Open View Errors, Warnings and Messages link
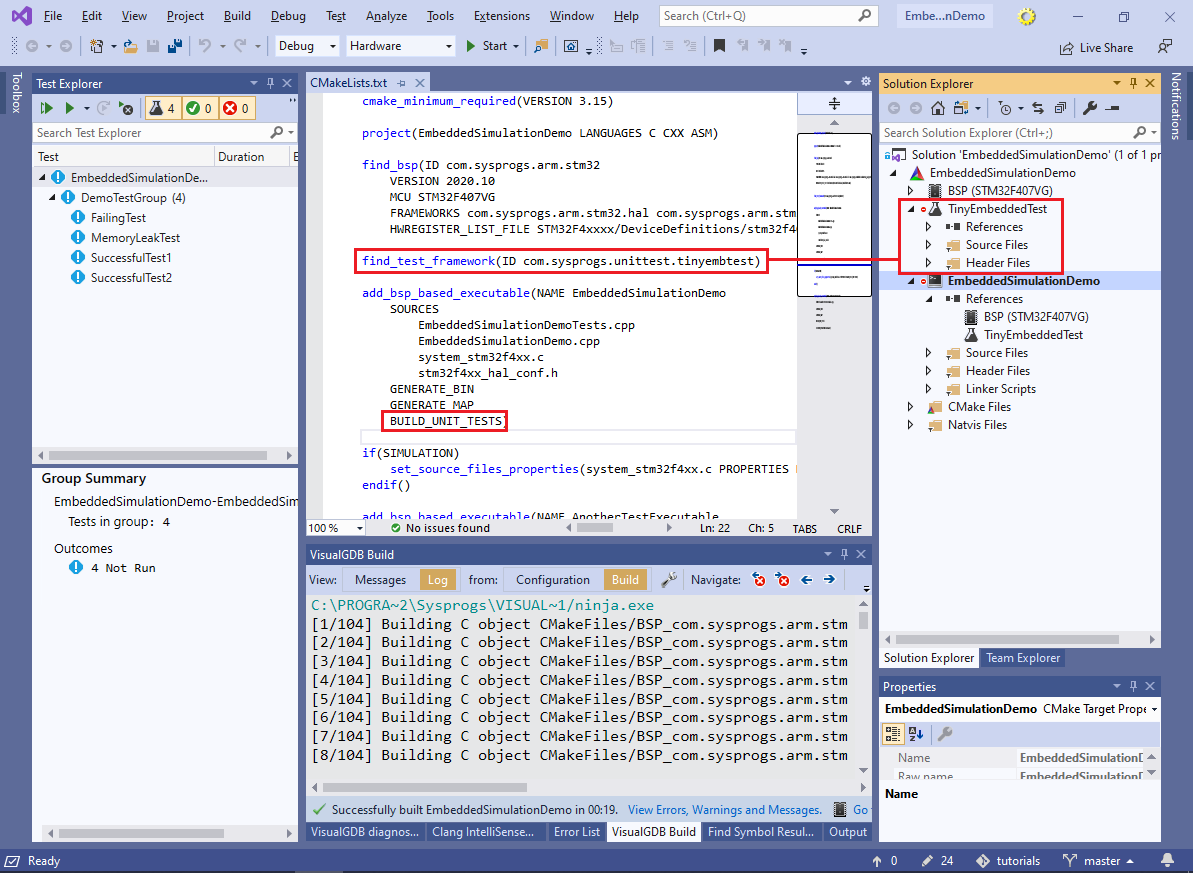 (724, 810)
